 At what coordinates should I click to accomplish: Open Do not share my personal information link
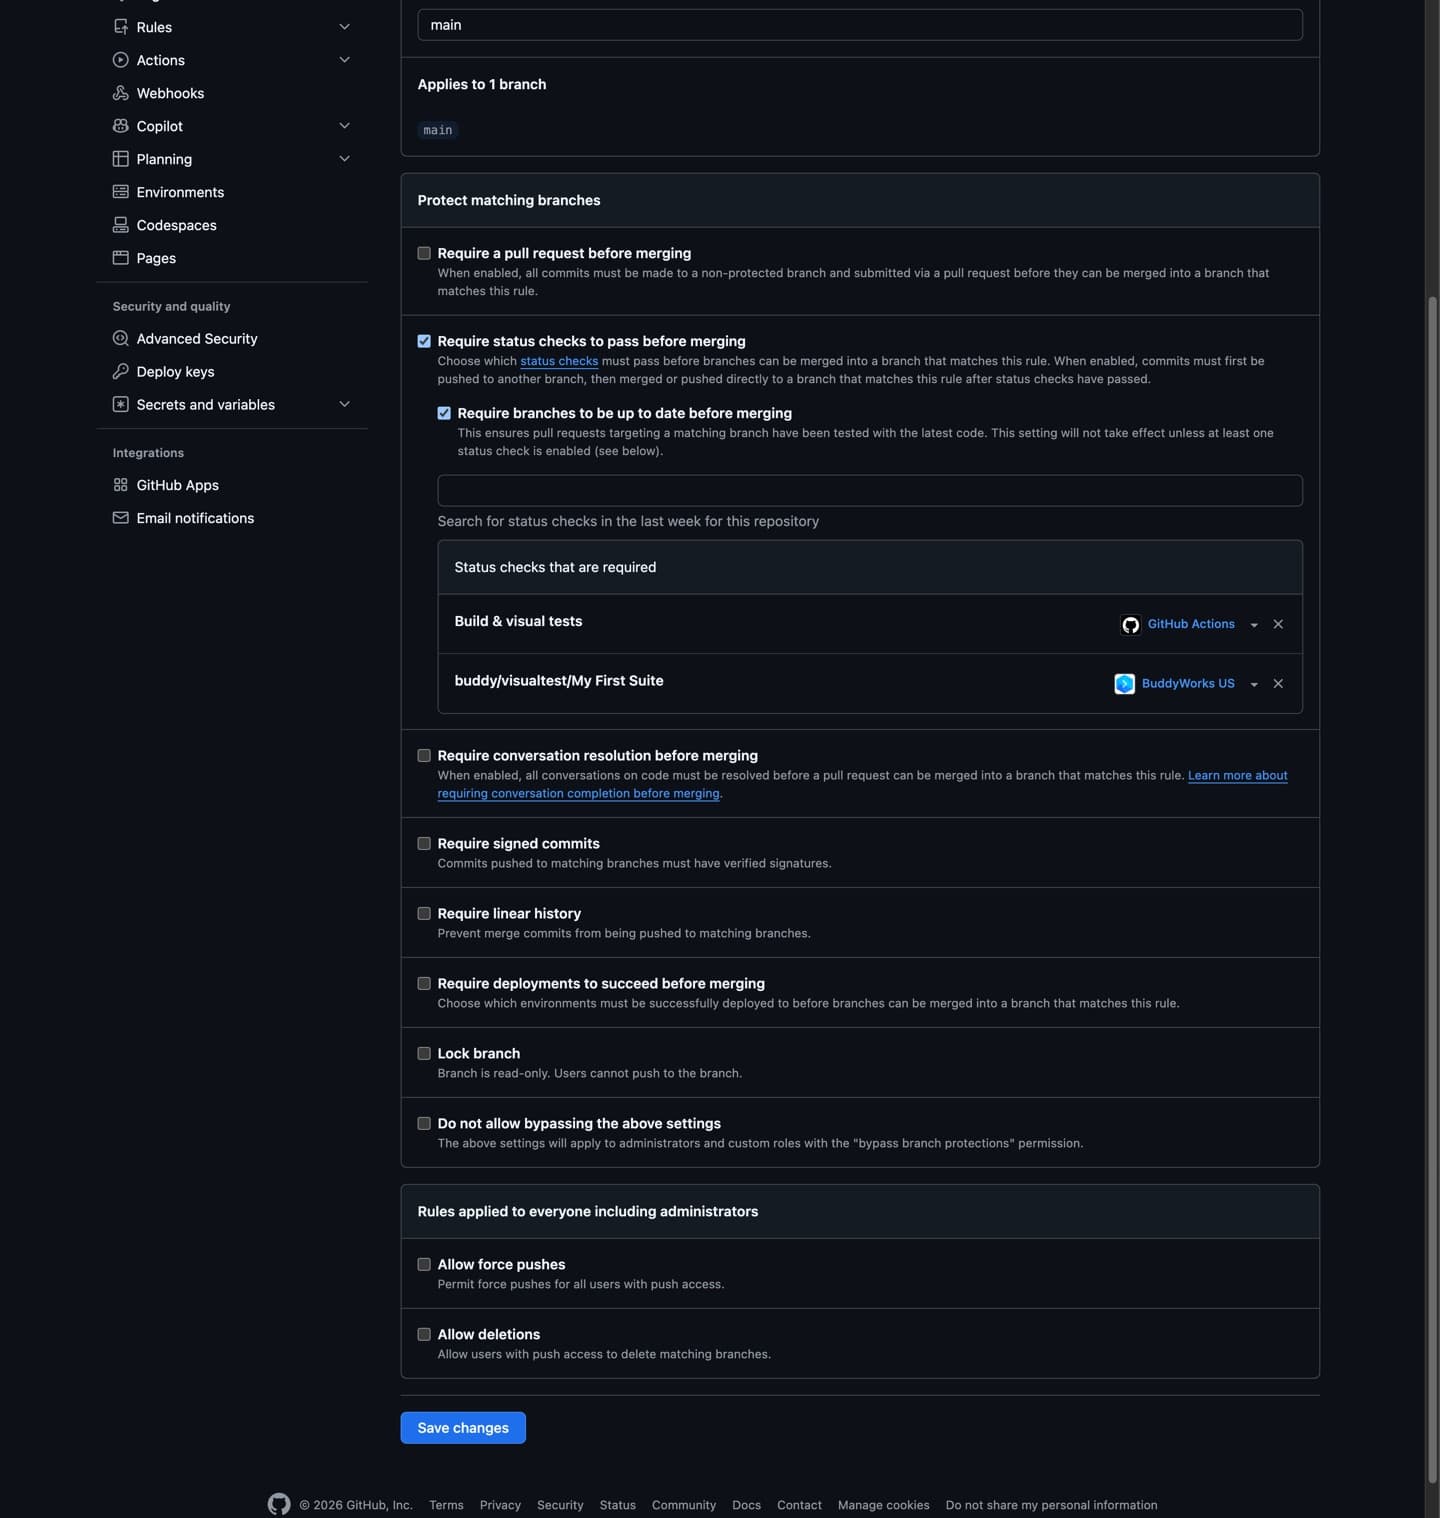[x=1051, y=1505]
